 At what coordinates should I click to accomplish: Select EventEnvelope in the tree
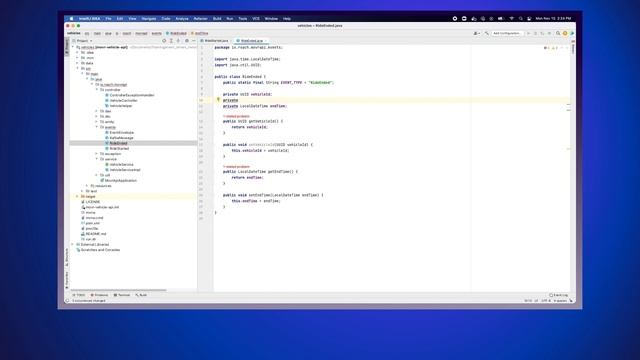(122, 133)
